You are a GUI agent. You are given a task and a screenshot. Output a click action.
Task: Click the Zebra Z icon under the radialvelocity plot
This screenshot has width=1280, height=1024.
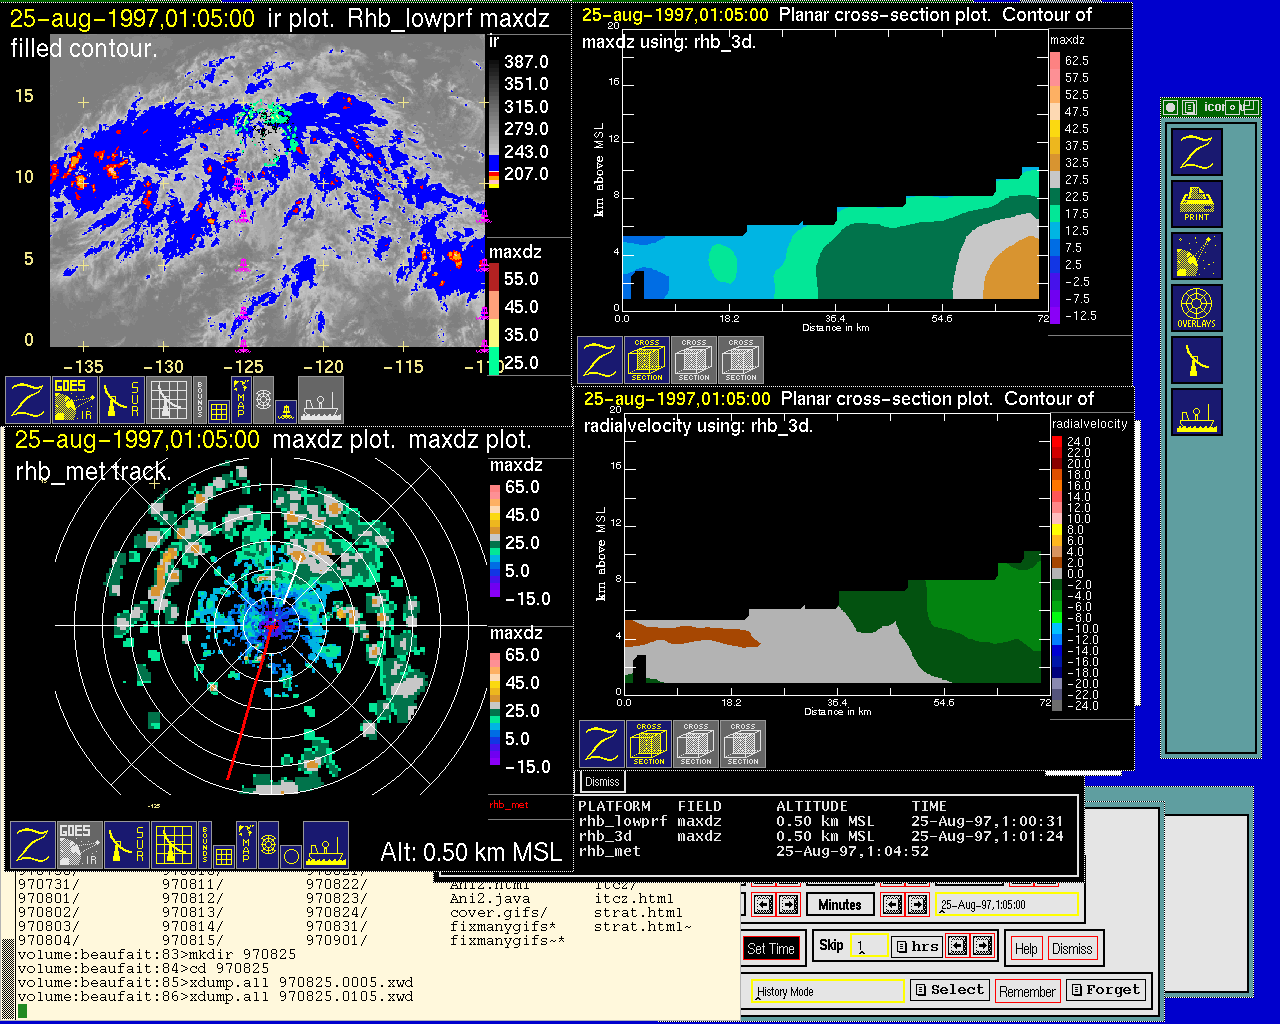601,744
